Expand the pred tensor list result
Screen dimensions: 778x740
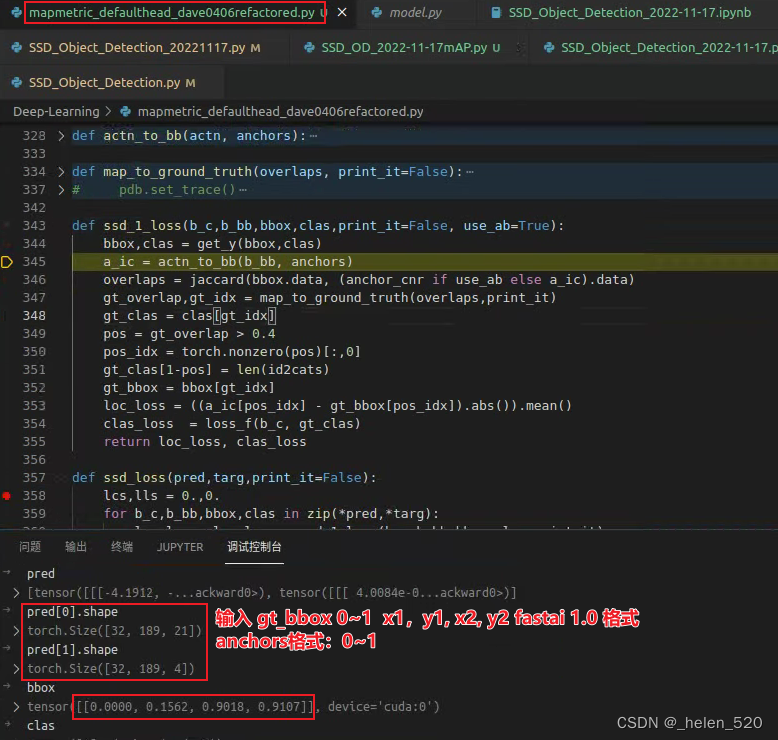pyautogui.click(x=16, y=593)
